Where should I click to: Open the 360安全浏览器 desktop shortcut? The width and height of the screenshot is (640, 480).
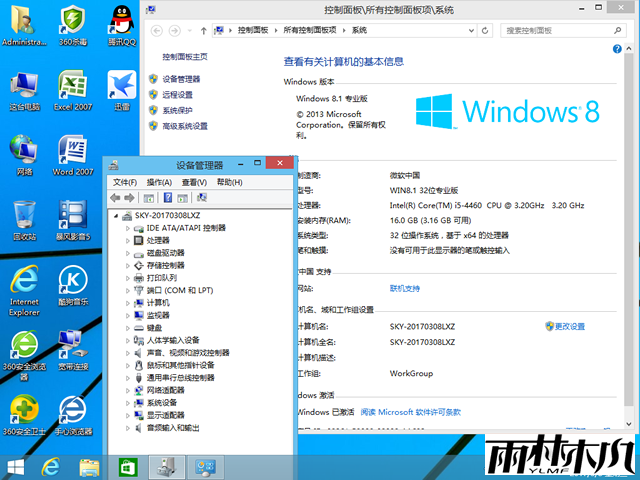coord(24,355)
